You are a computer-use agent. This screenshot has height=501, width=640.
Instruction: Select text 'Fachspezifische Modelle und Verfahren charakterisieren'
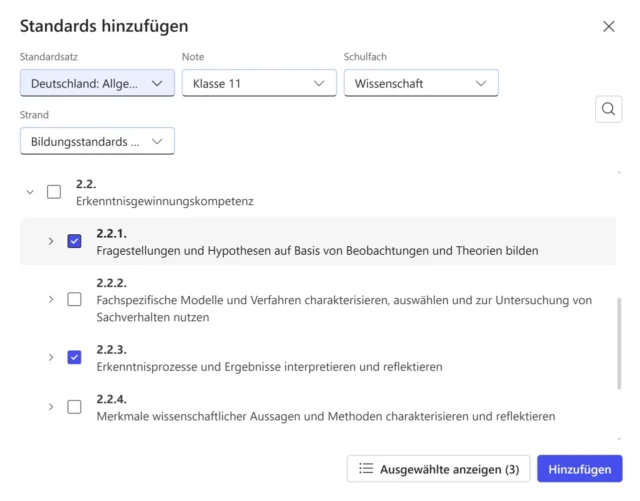tap(242, 300)
